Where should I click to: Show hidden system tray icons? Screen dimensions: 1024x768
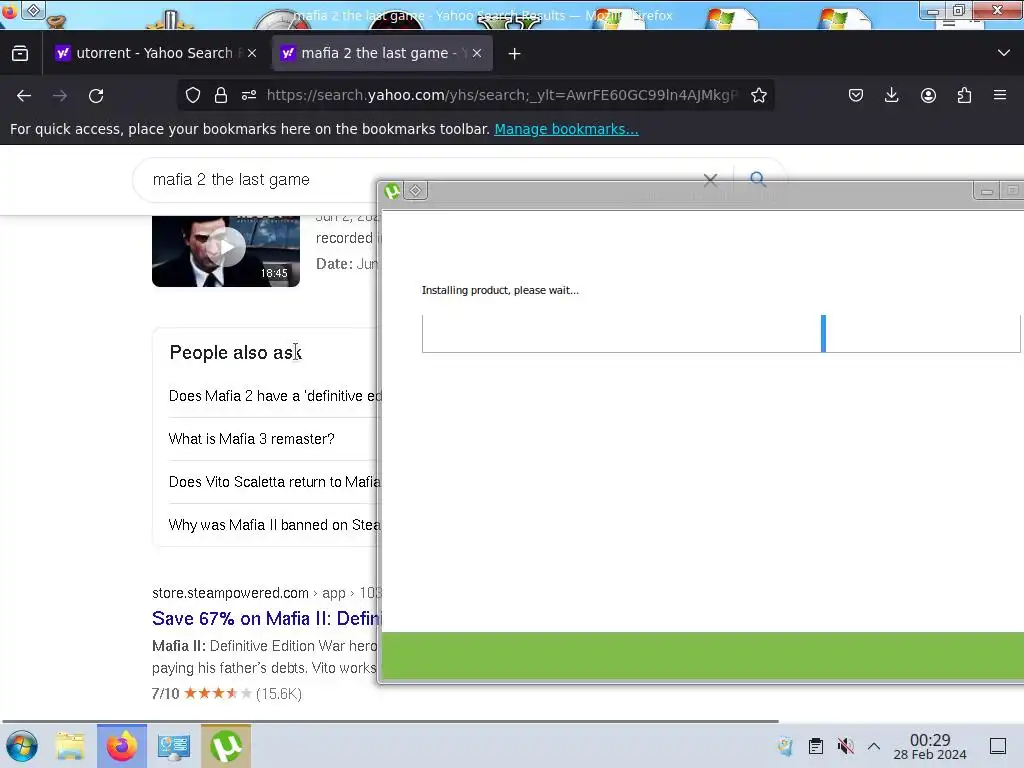point(874,746)
